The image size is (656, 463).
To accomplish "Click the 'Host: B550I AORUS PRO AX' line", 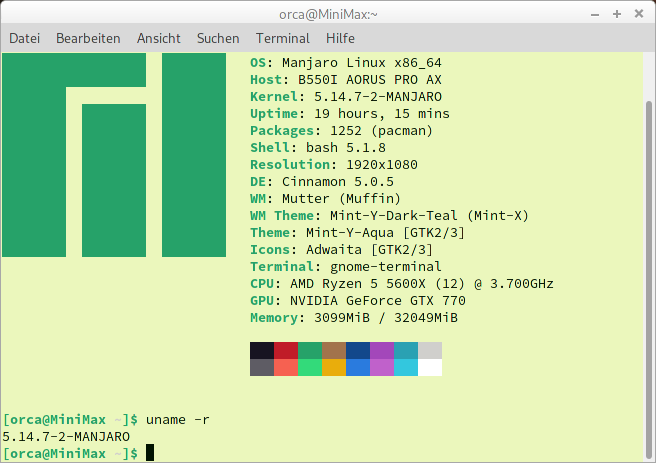I will click(x=346, y=79).
